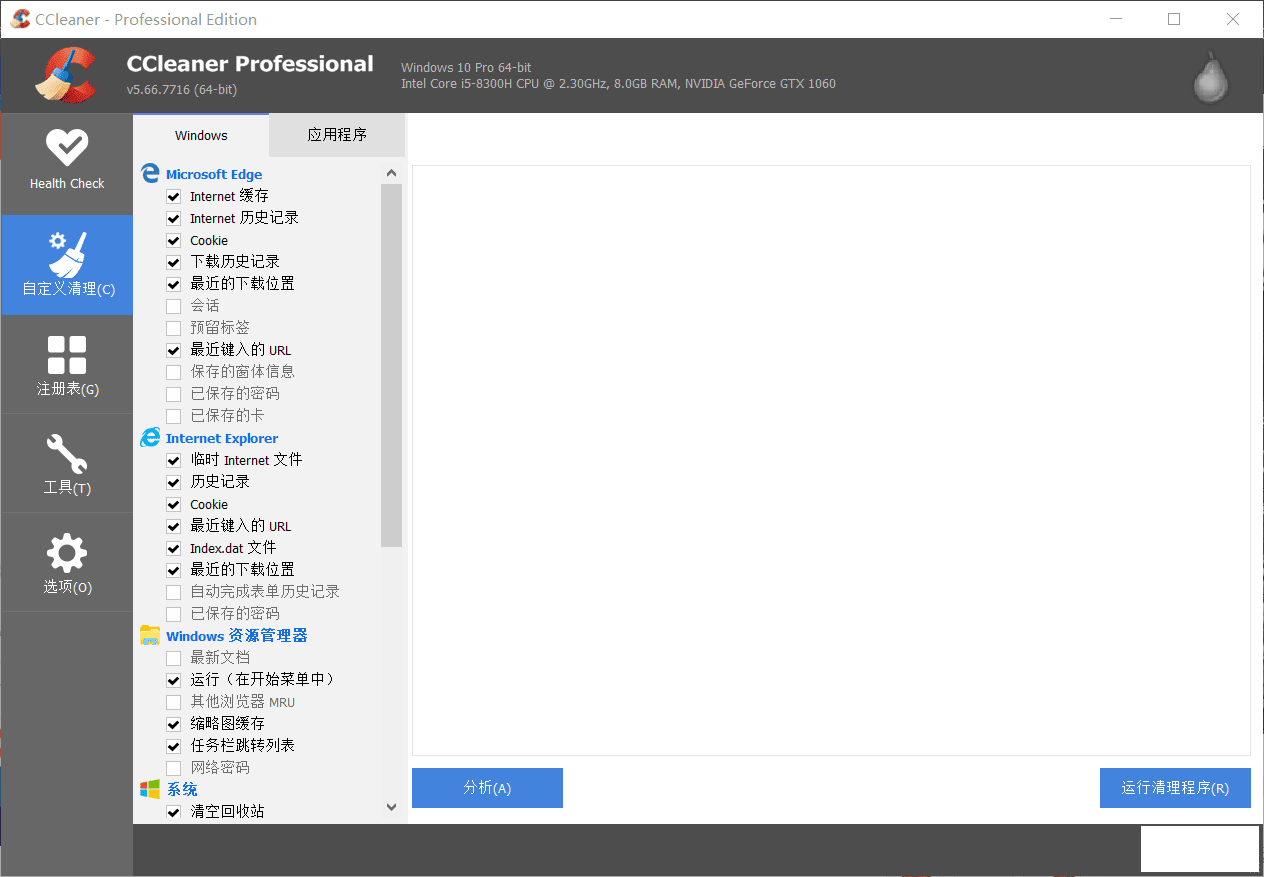The width and height of the screenshot is (1264, 877).
Task: Select the 系统 section header
Action: (182, 790)
